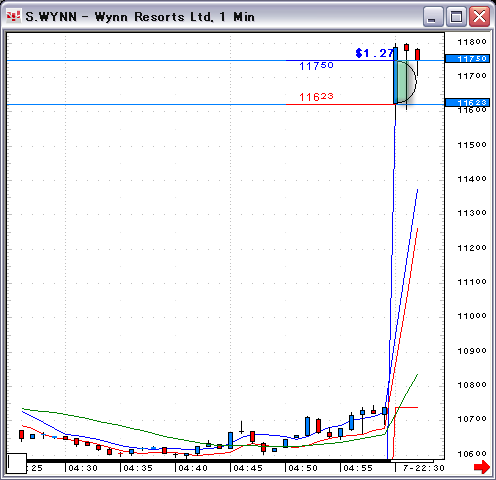Viewport: 496px width, 480px height.
Task: Click the chart application icon in title bar
Action: click(14, 16)
